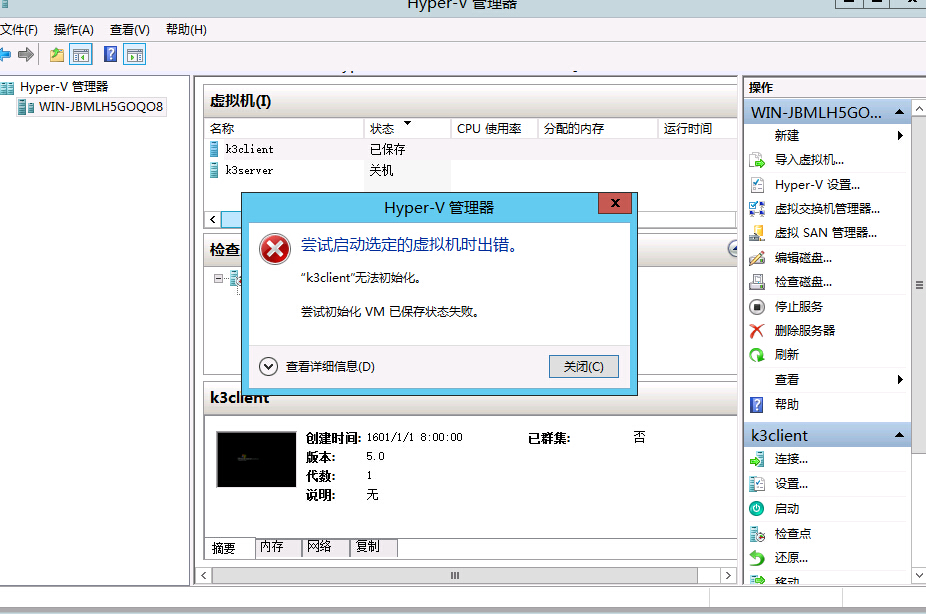Image resolution: width=926 pixels, height=614 pixels.
Task: Collapse the WIN-JBMLH5GO... actions section
Action: click(x=899, y=112)
